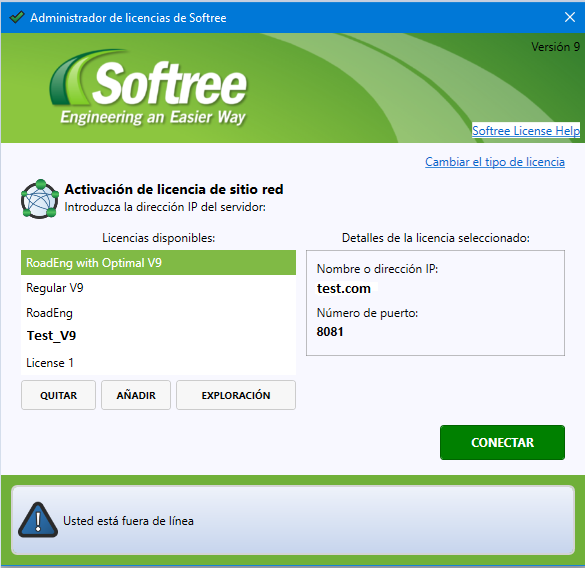Click the Softree logo in the banner
This screenshot has width=585, height=568.
tap(148, 88)
